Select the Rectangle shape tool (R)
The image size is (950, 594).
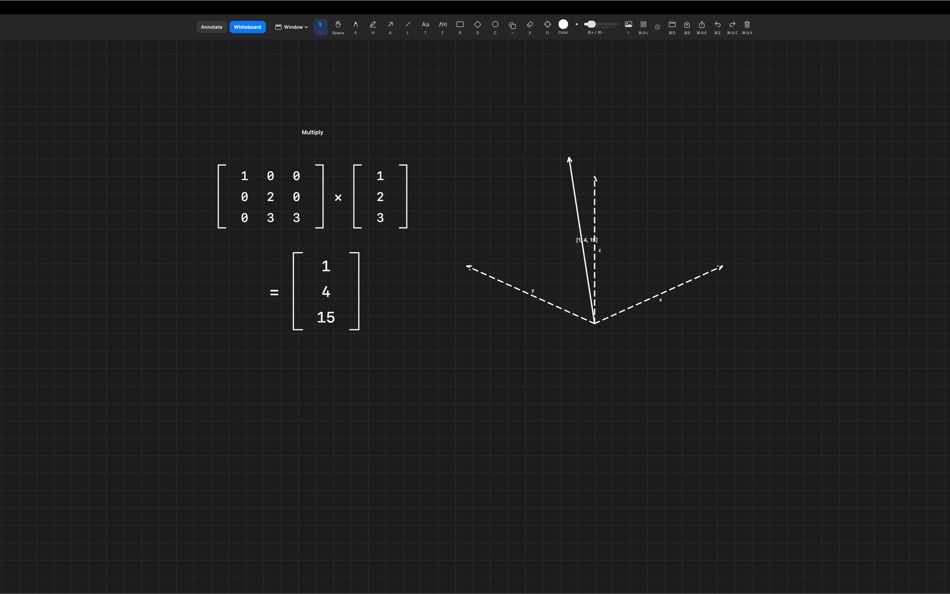pyautogui.click(x=459, y=25)
